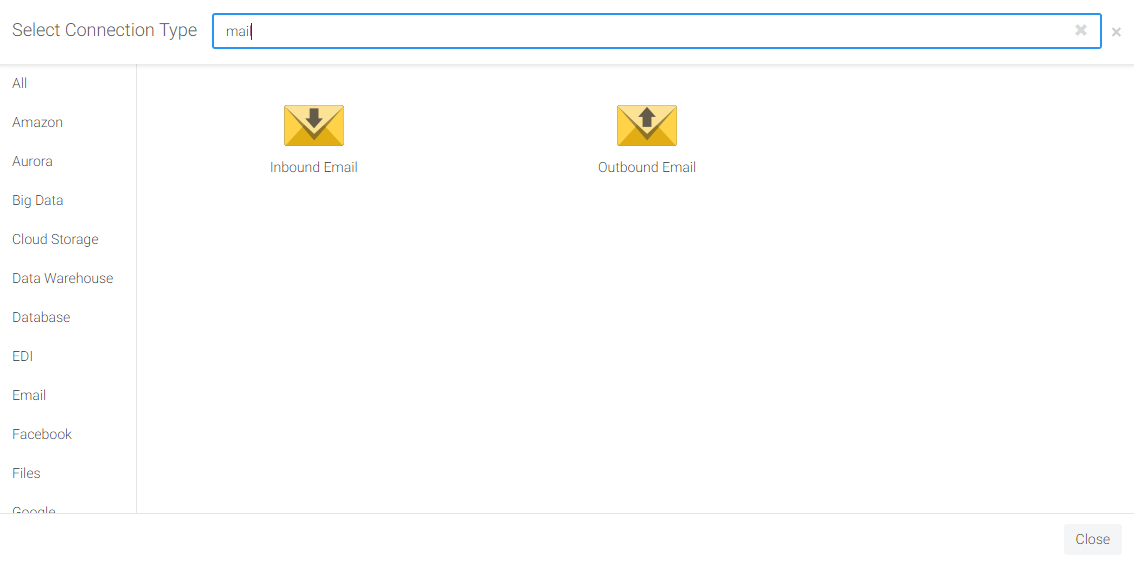The width and height of the screenshot is (1134, 564).
Task: Select the Outbound Email envelope icon
Action: click(647, 126)
